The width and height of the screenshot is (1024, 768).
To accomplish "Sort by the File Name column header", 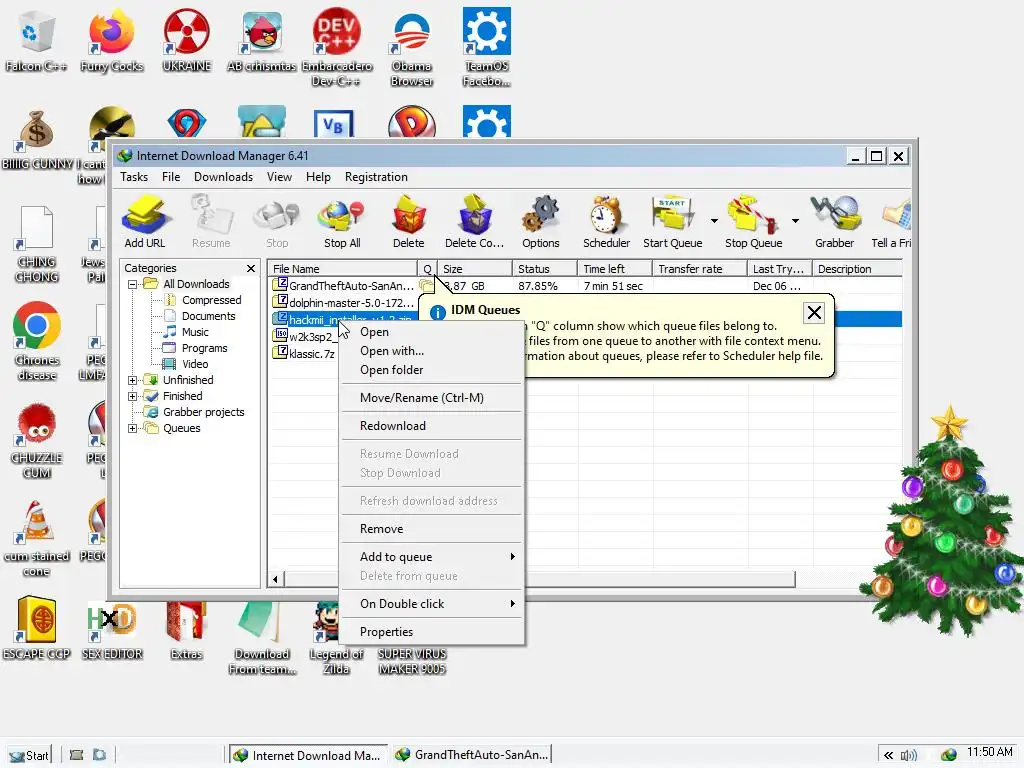I will pos(342,268).
